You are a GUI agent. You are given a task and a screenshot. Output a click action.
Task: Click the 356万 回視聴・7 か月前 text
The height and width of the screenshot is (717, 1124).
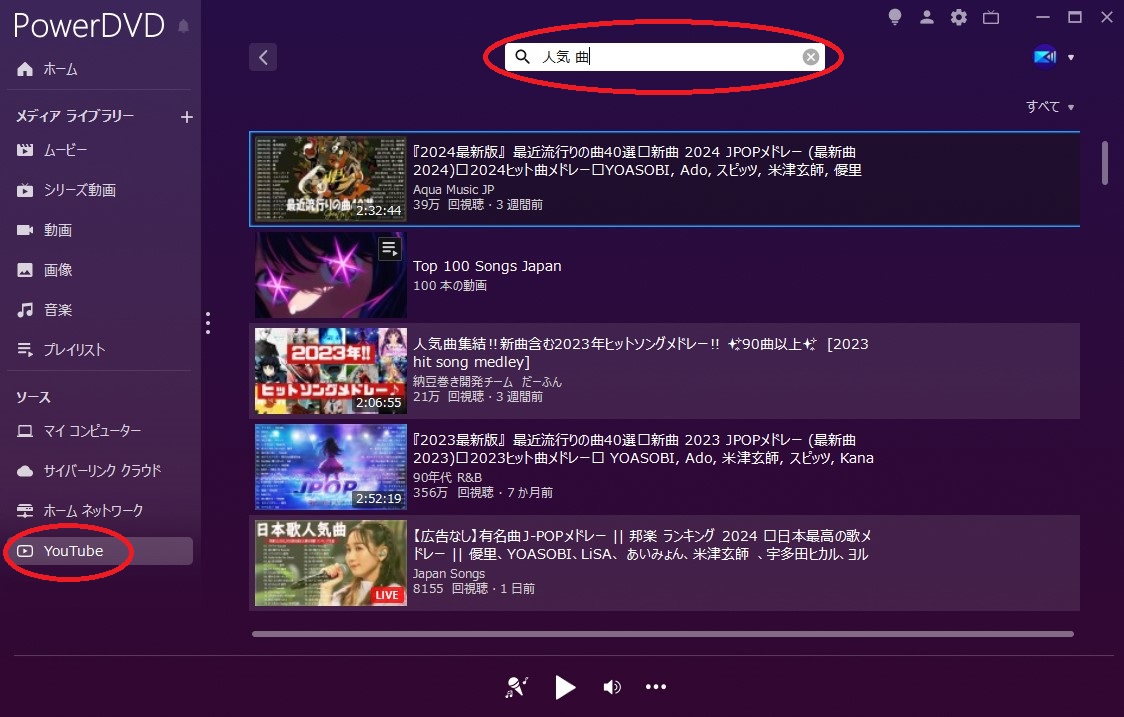click(x=482, y=493)
